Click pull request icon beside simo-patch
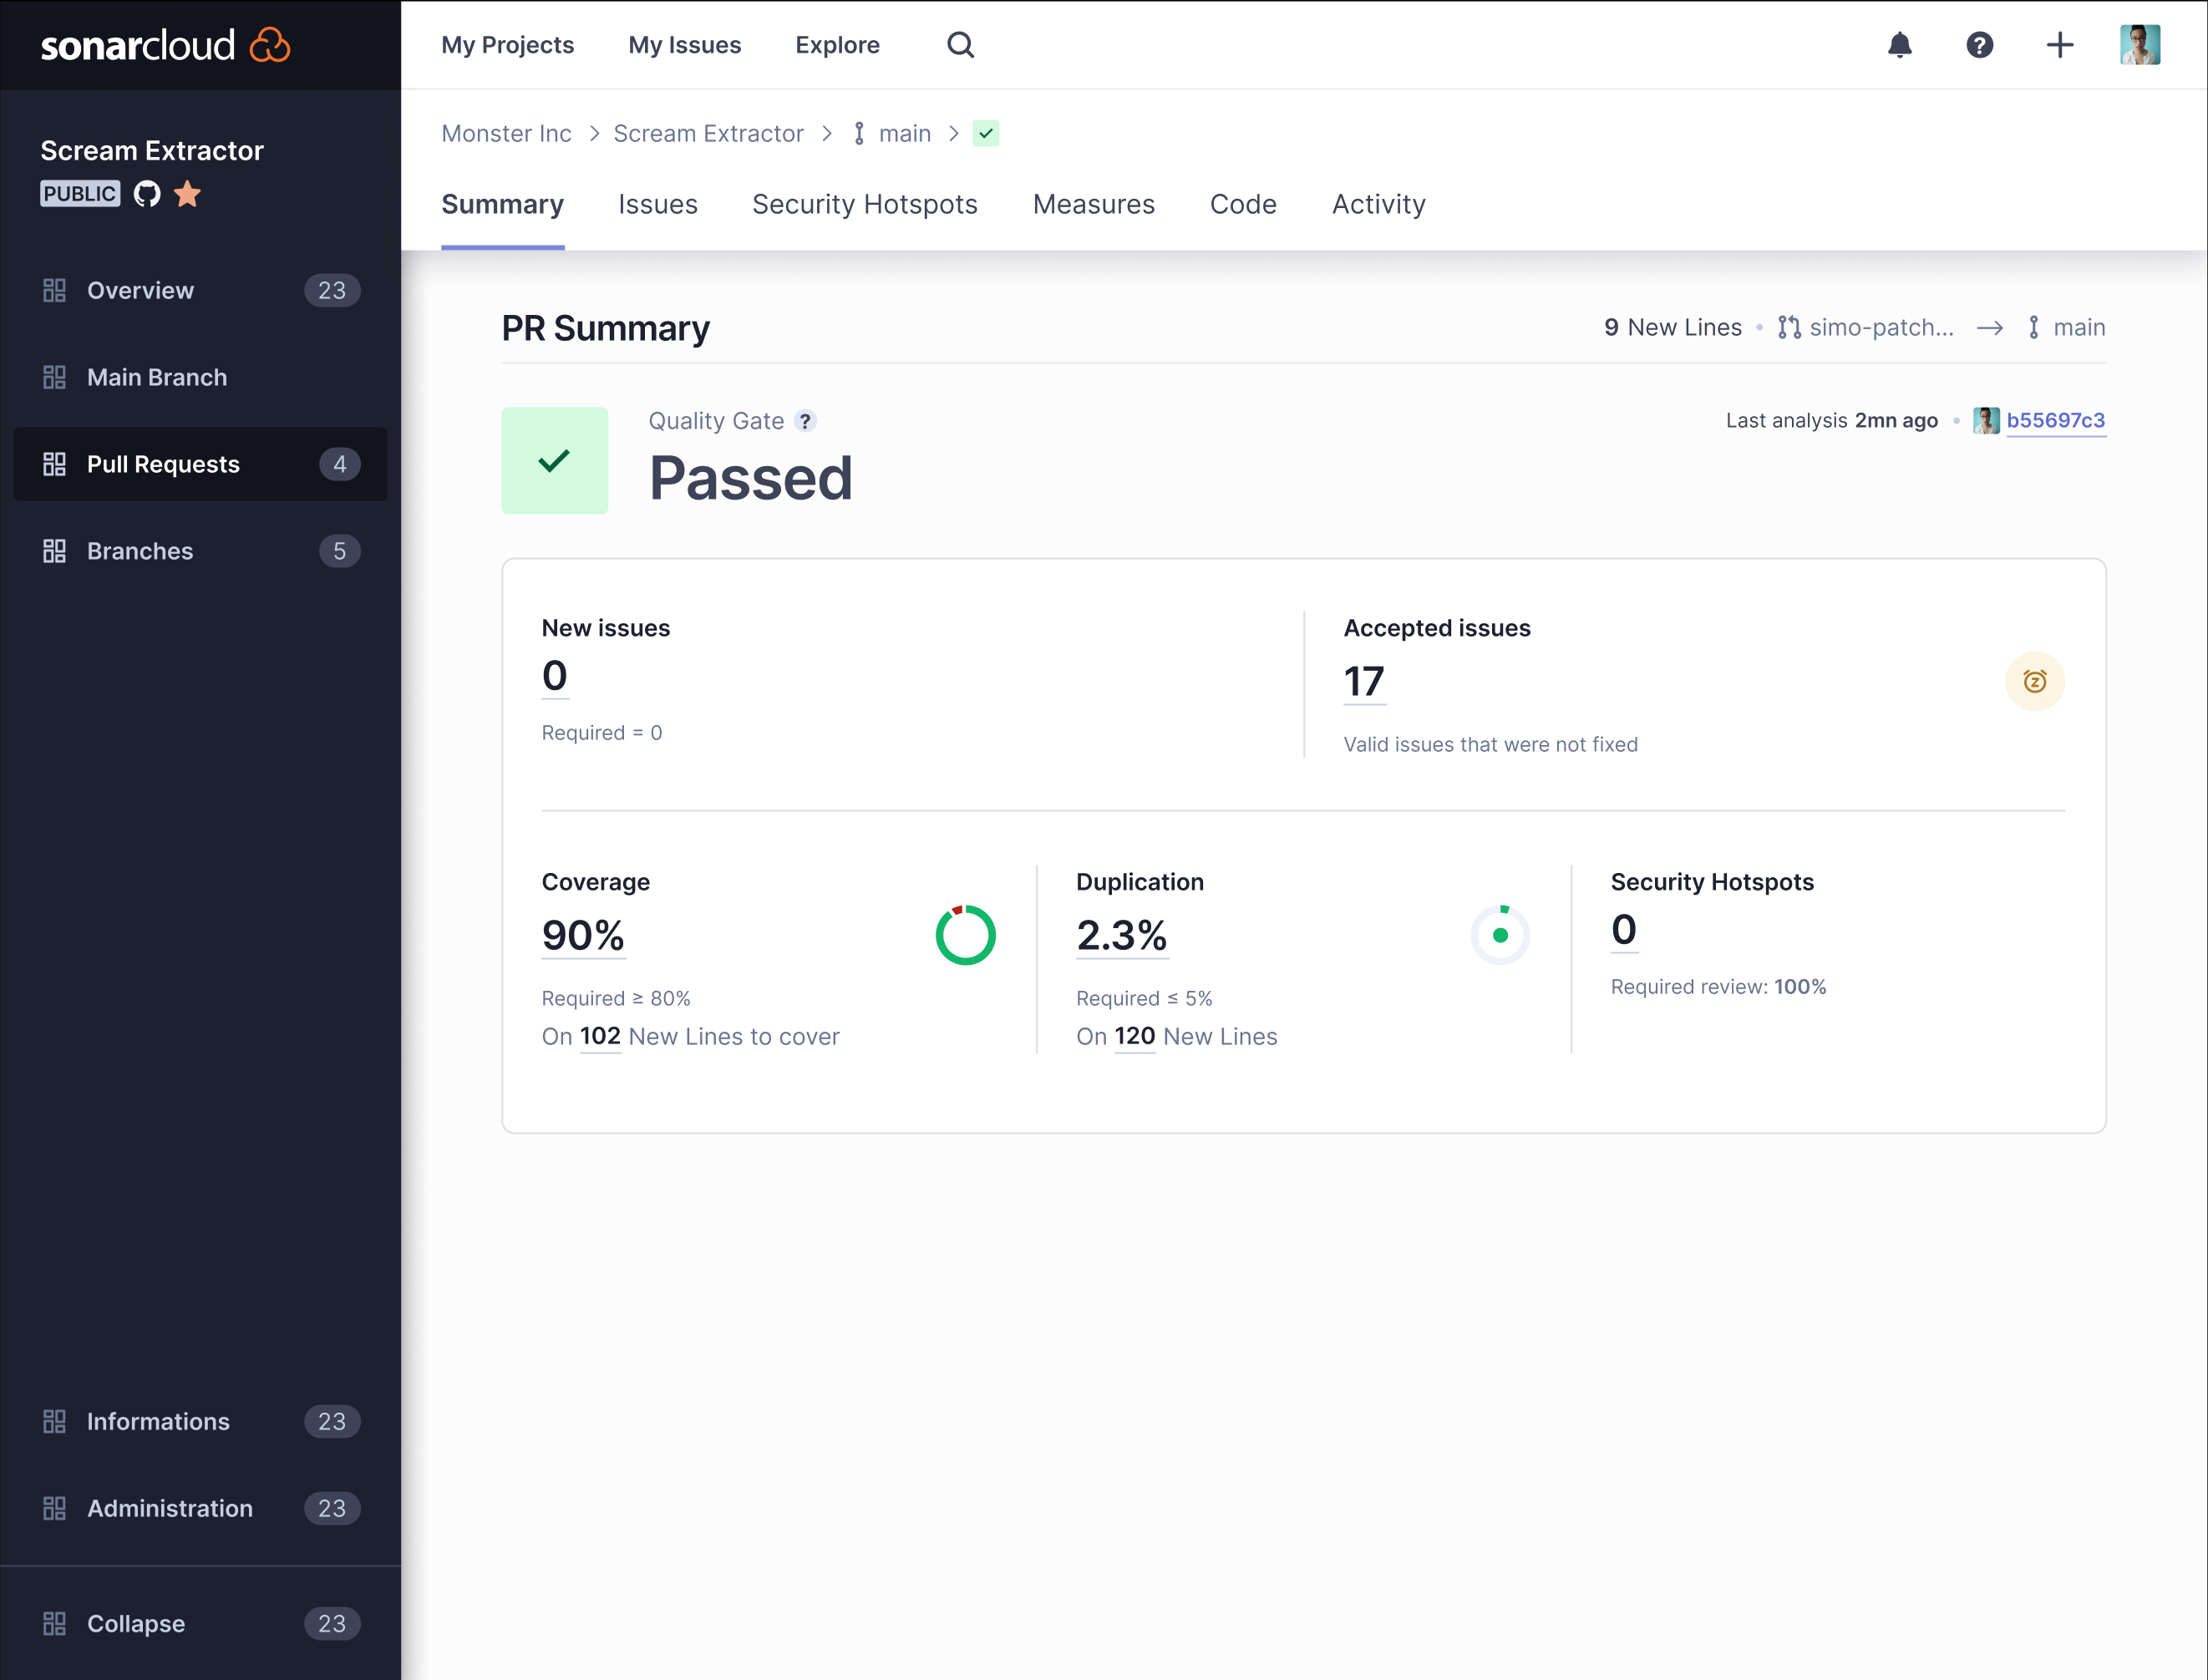2208x1680 pixels. point(1789,327)
